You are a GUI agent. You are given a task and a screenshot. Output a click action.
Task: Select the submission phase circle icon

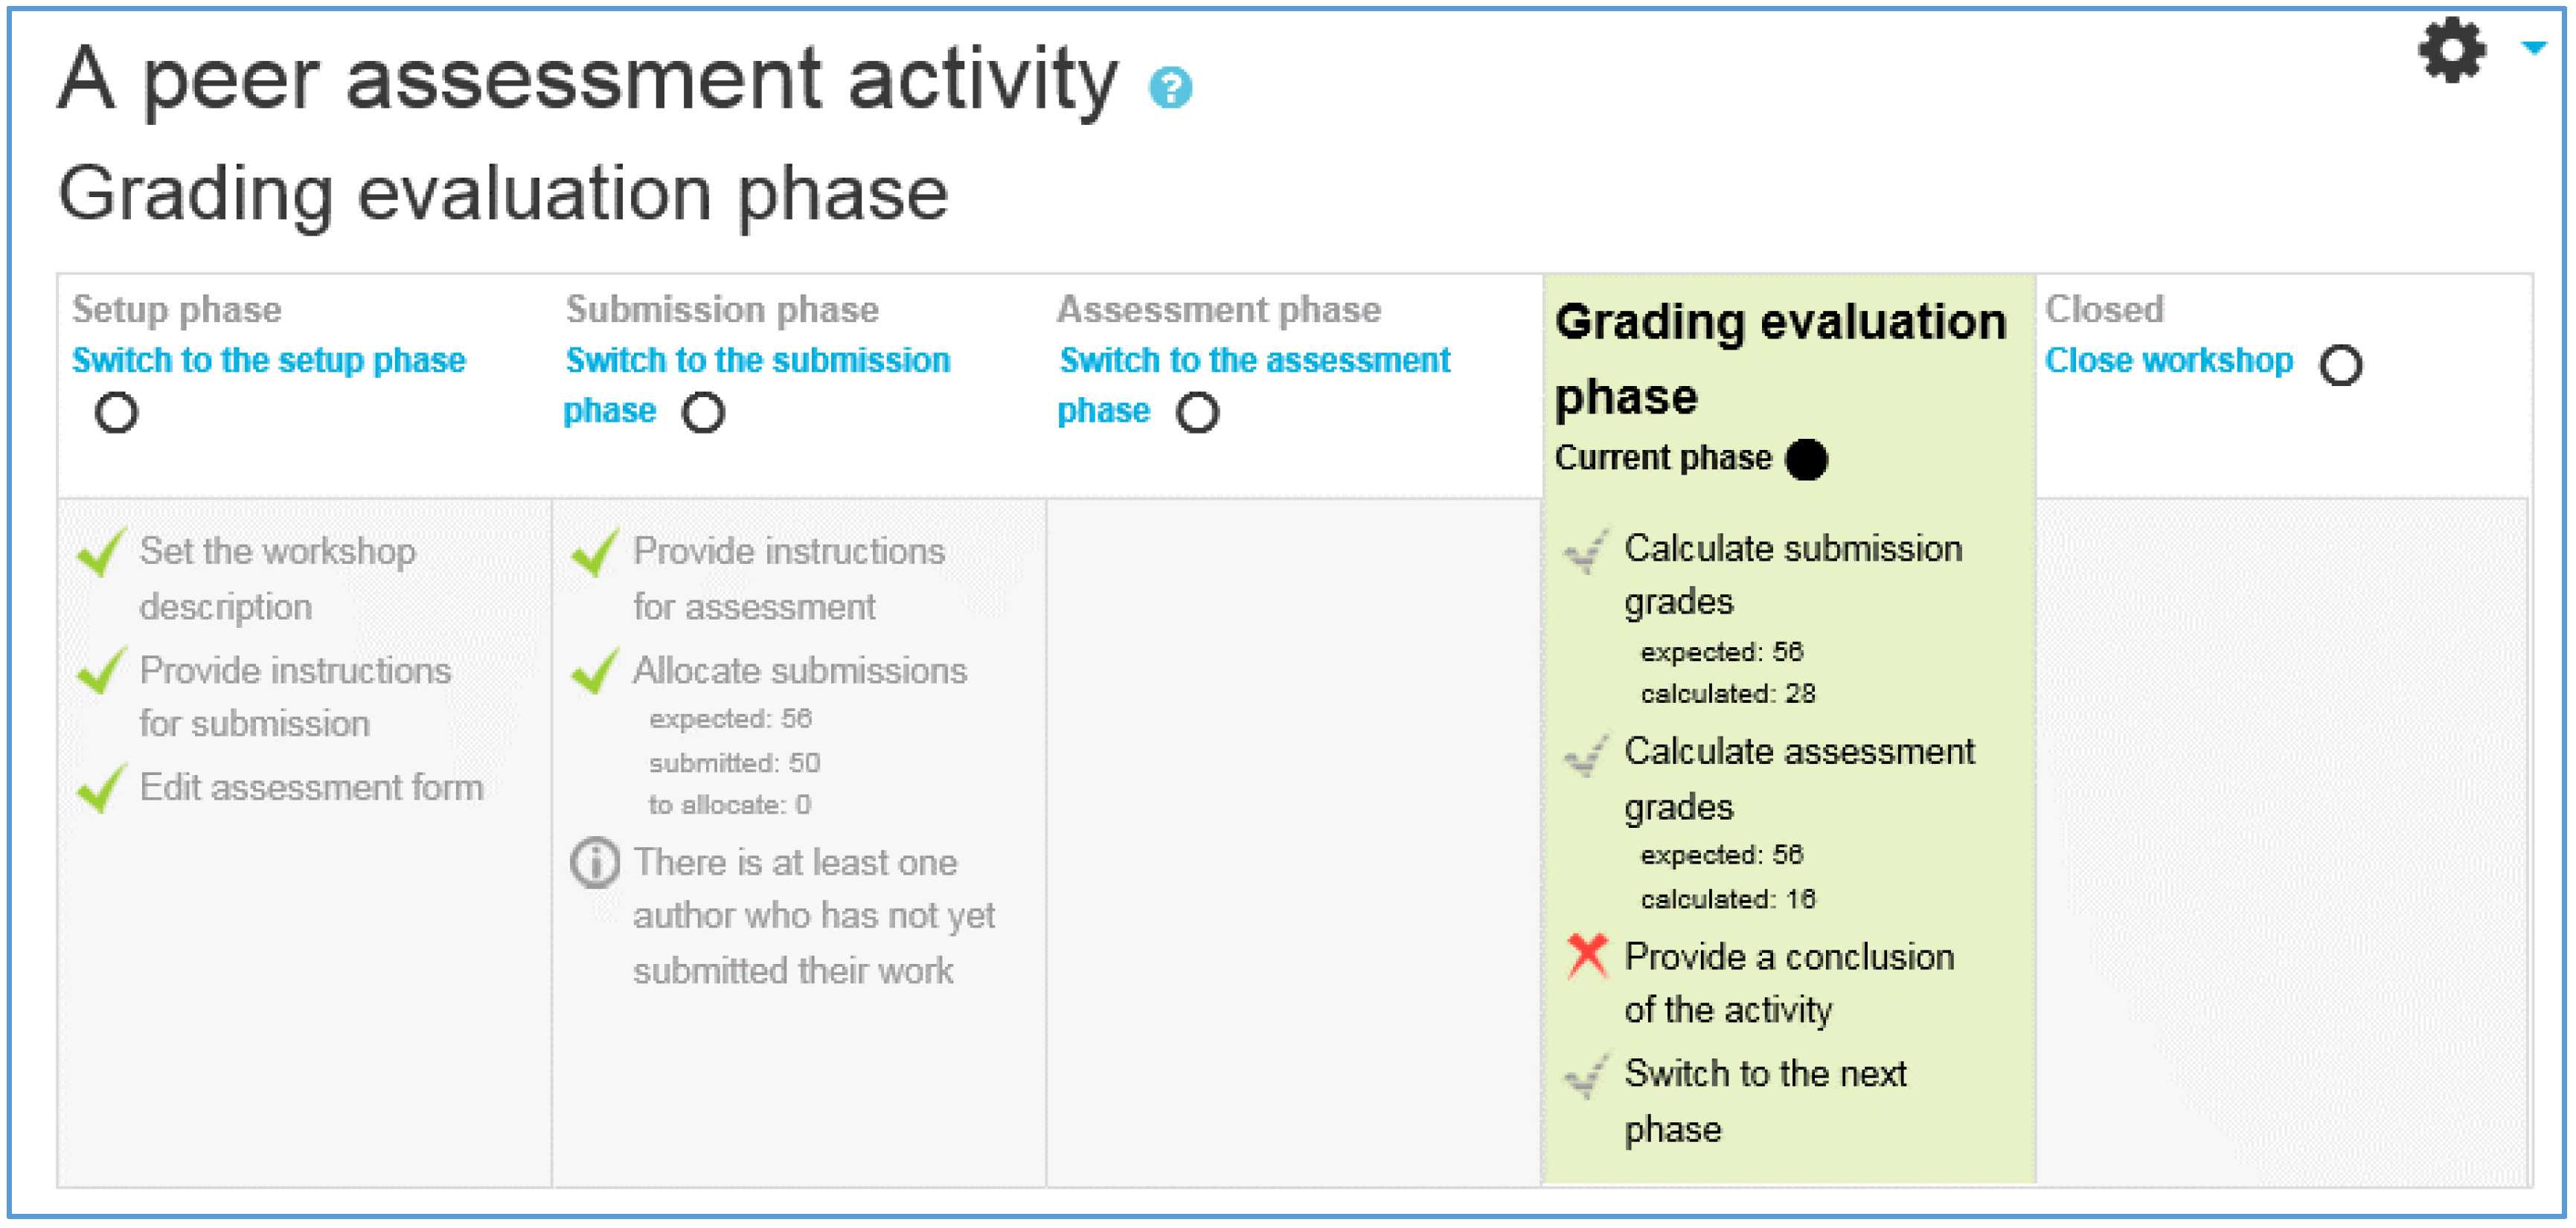(x=703, y=412)
